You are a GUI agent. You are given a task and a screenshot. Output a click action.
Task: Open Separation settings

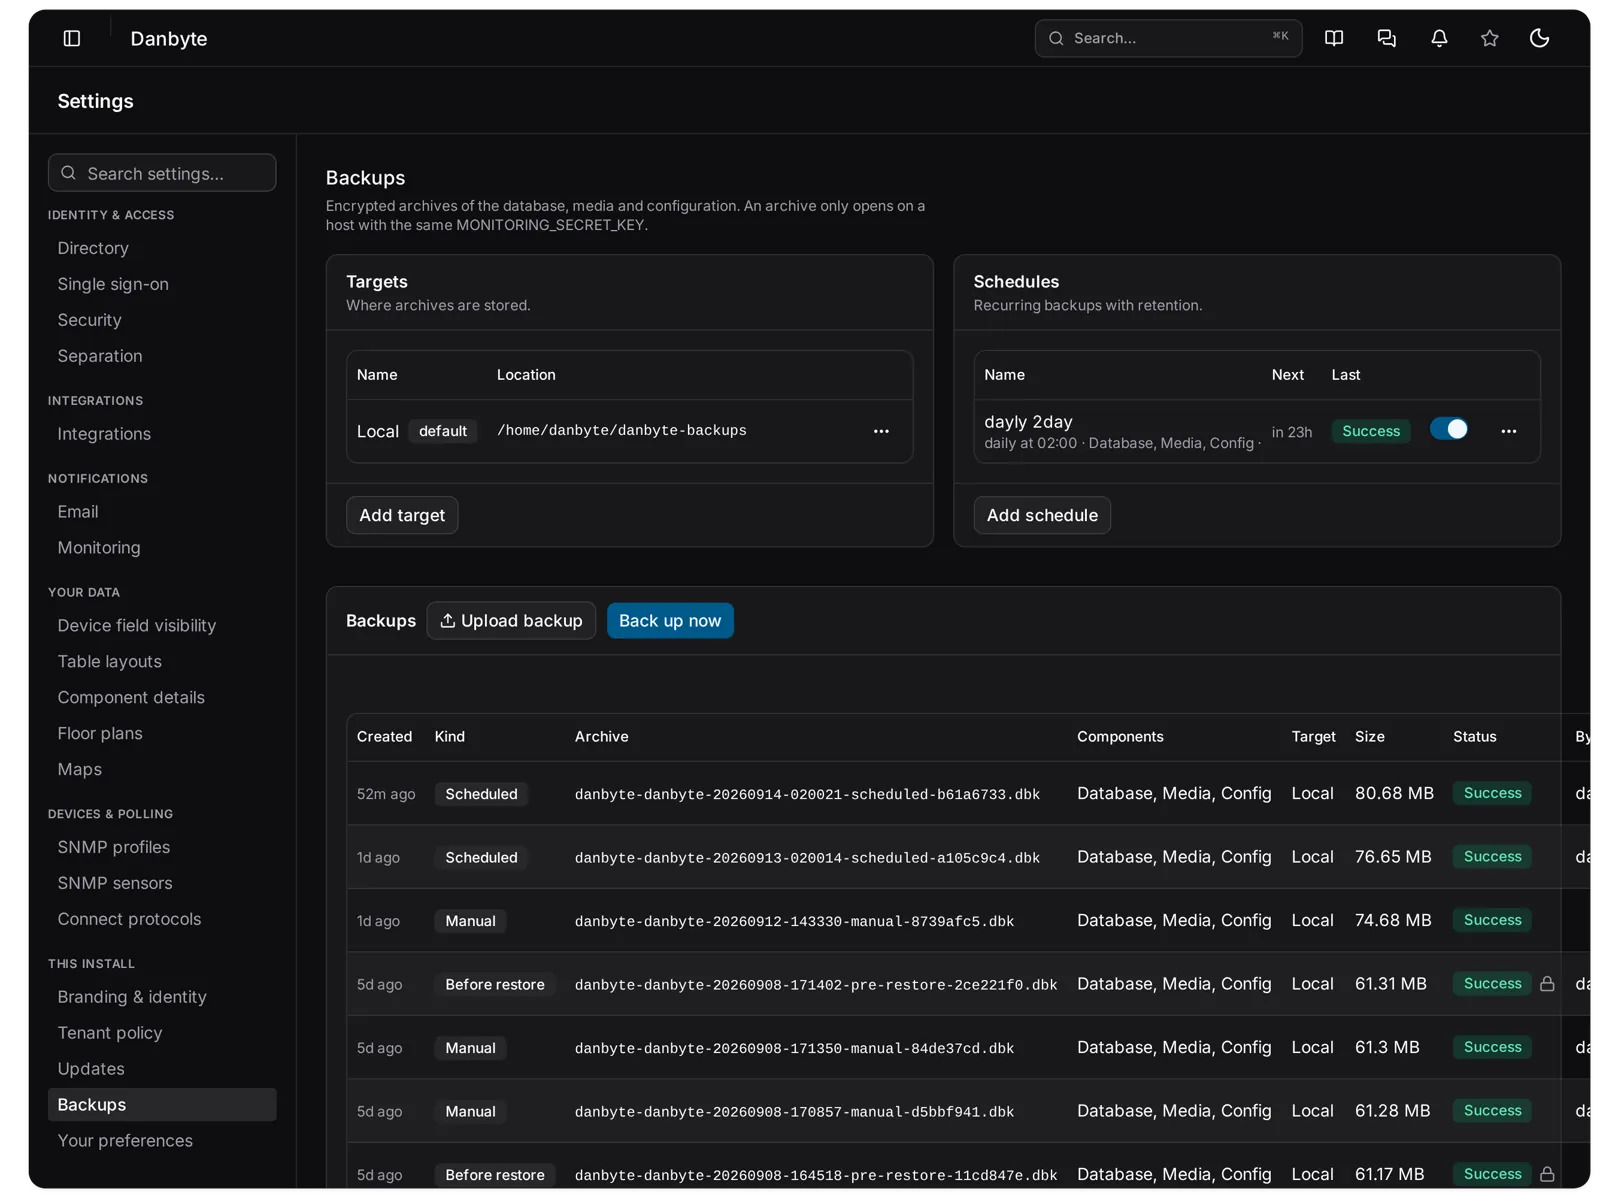tap(100, 356)
